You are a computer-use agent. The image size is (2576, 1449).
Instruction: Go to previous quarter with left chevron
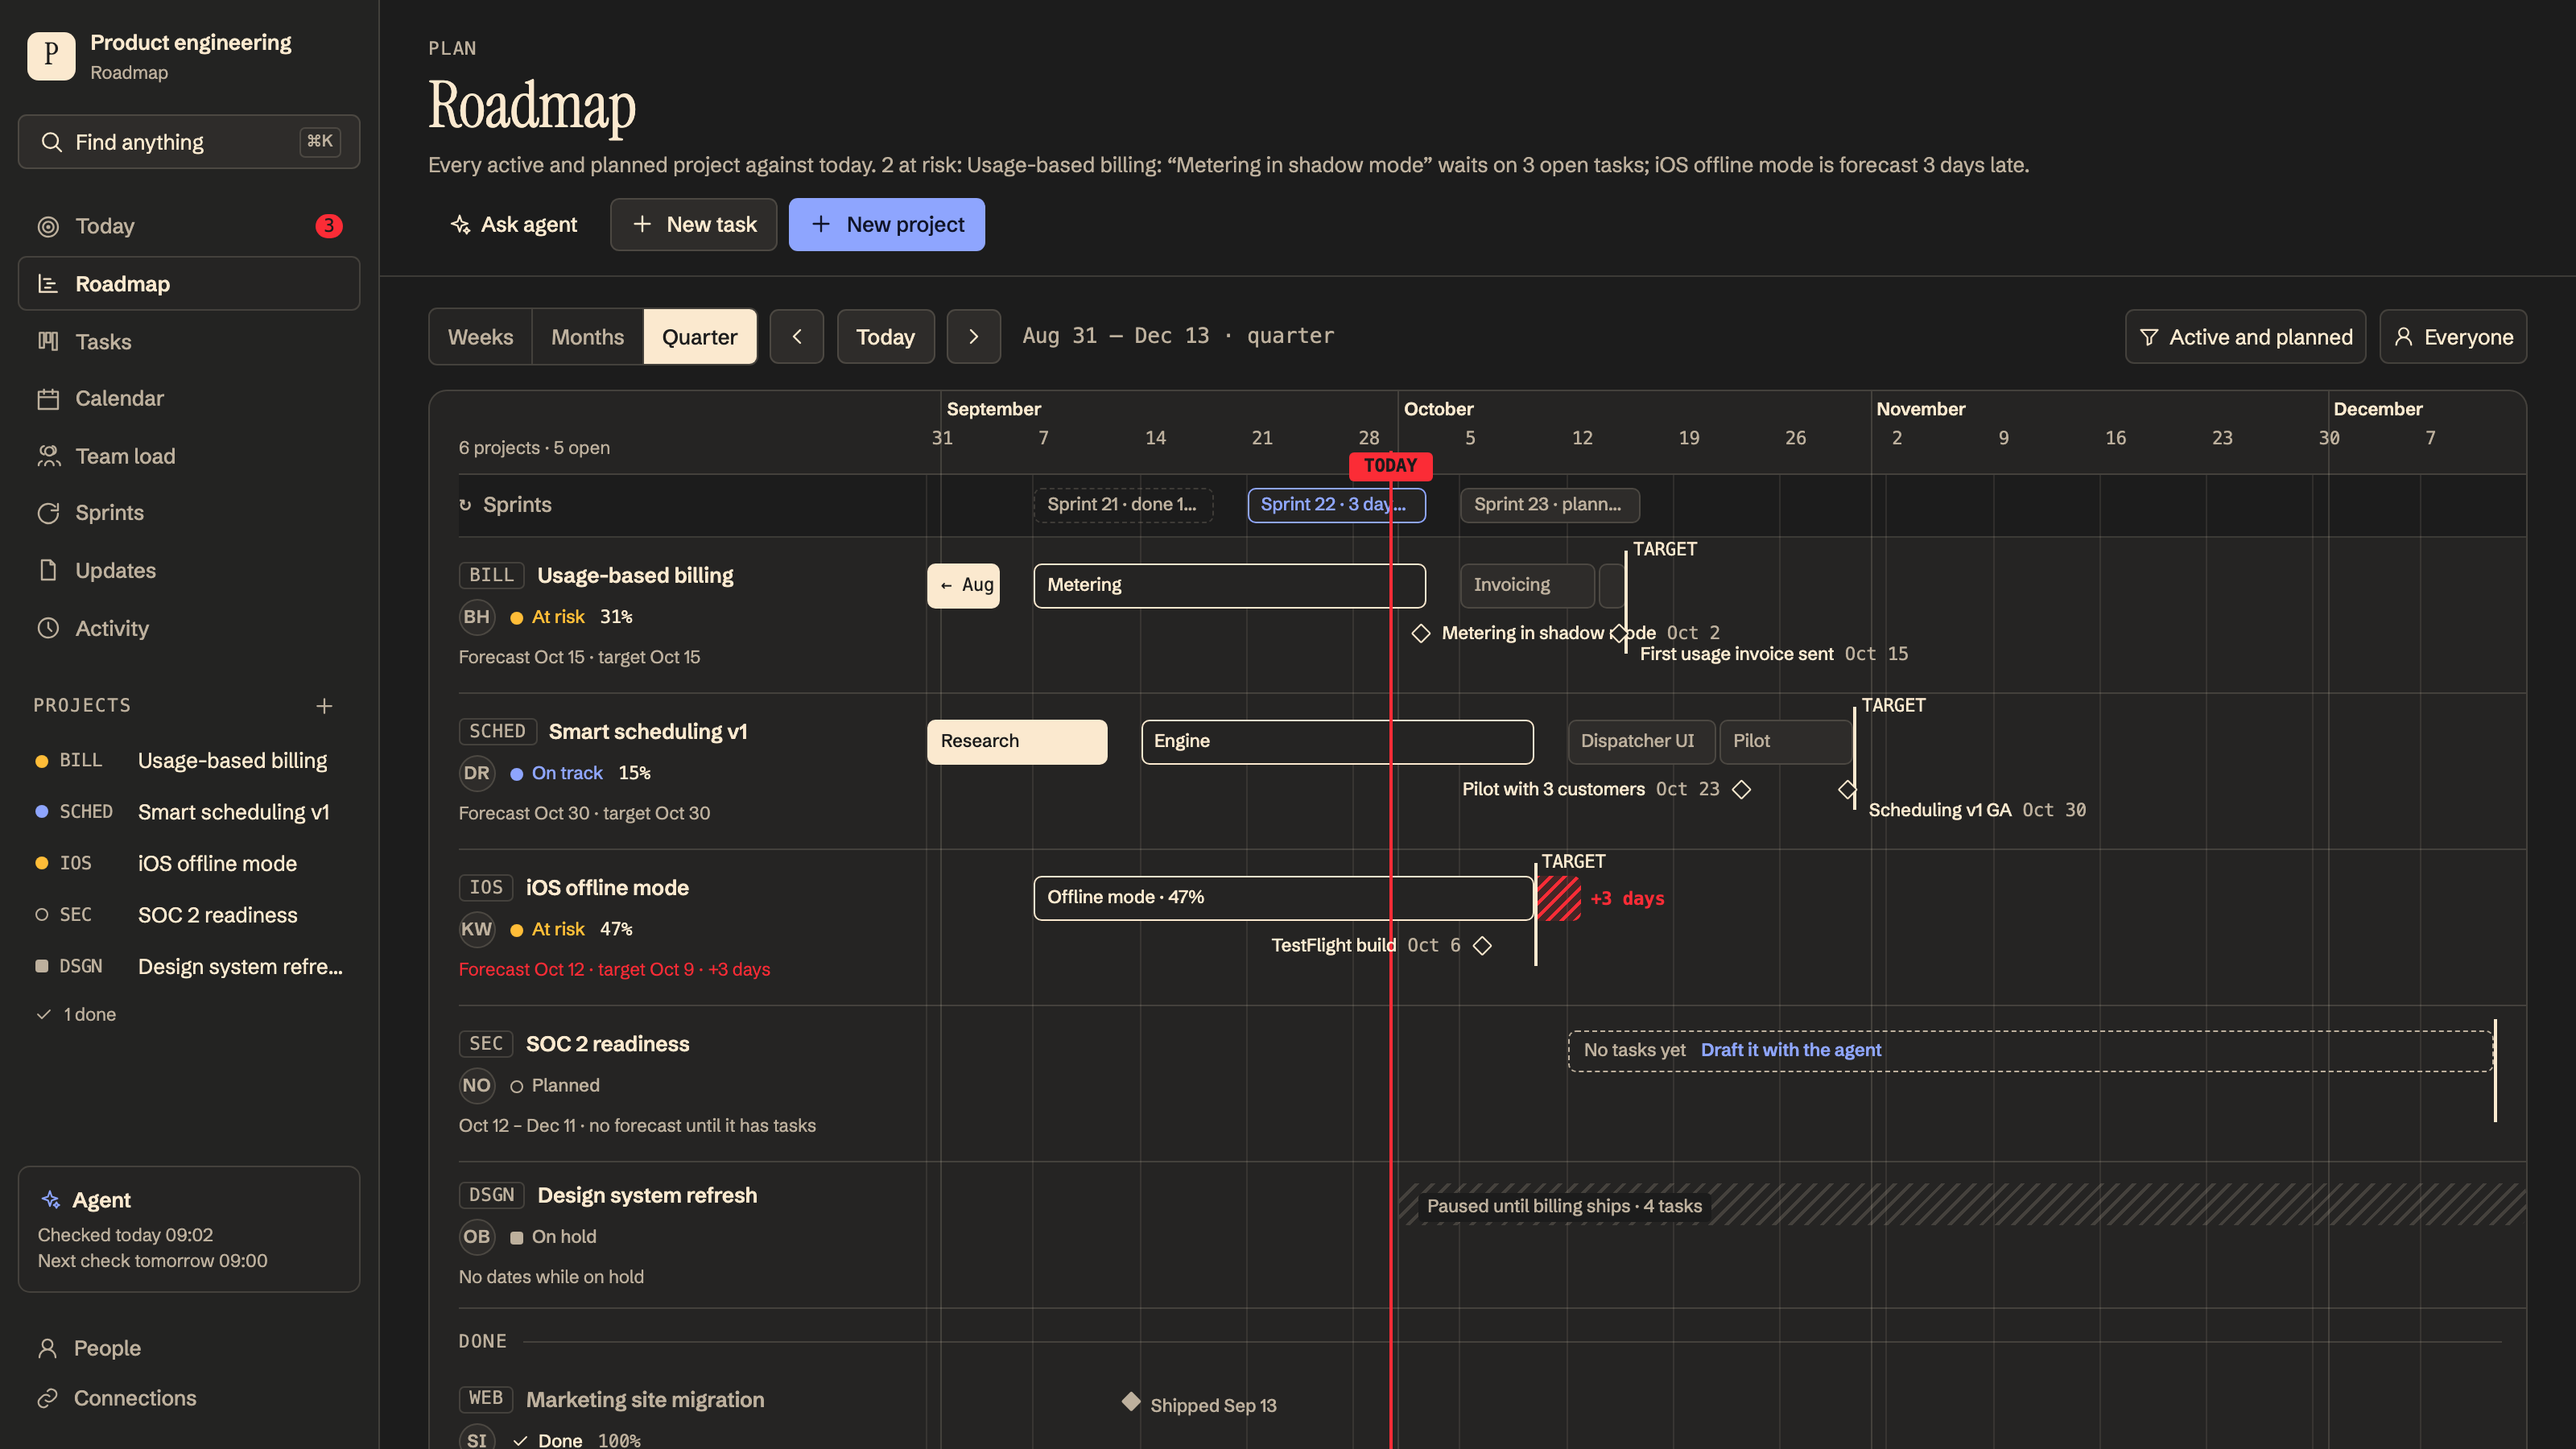point(797,337)
